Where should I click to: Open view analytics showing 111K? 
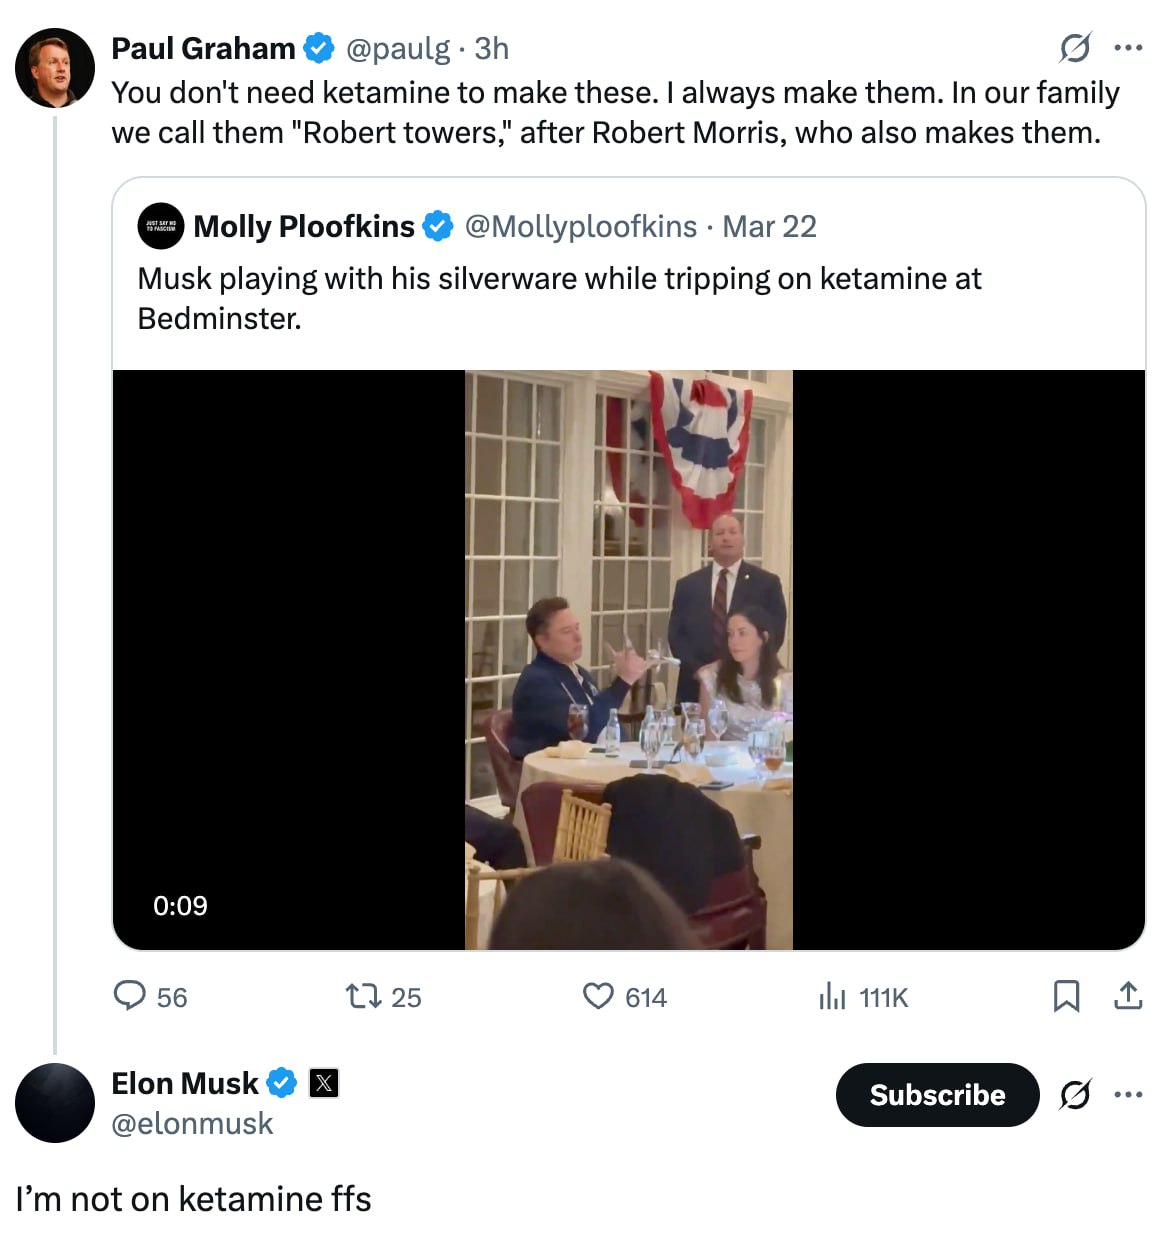(x=832, y=996)
